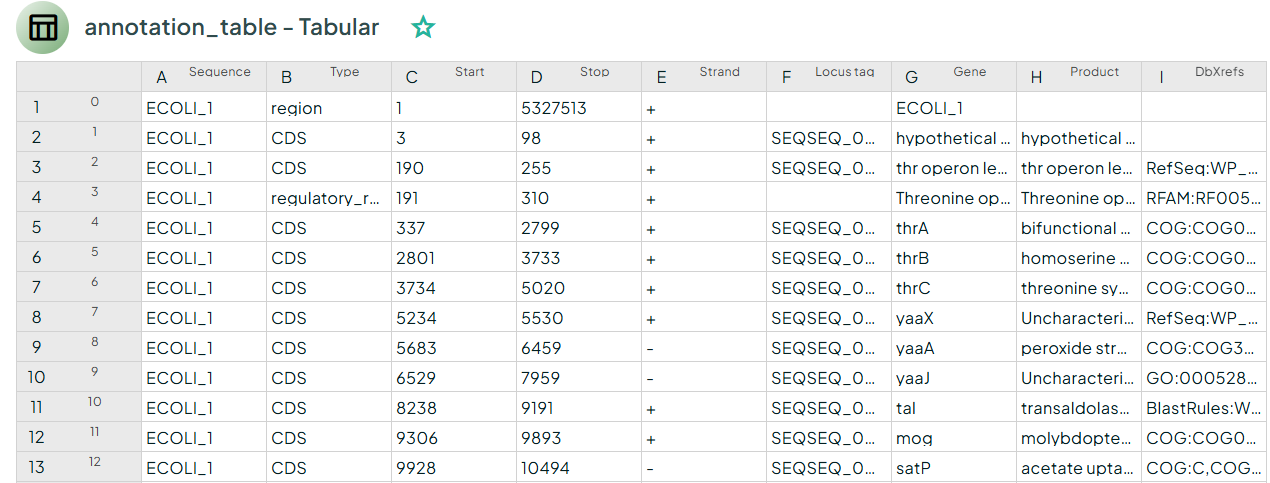Image resolution: width=1270 pixels, height=483 pixels.
Task: Select the Strand column header
Action: coord(704,77)
